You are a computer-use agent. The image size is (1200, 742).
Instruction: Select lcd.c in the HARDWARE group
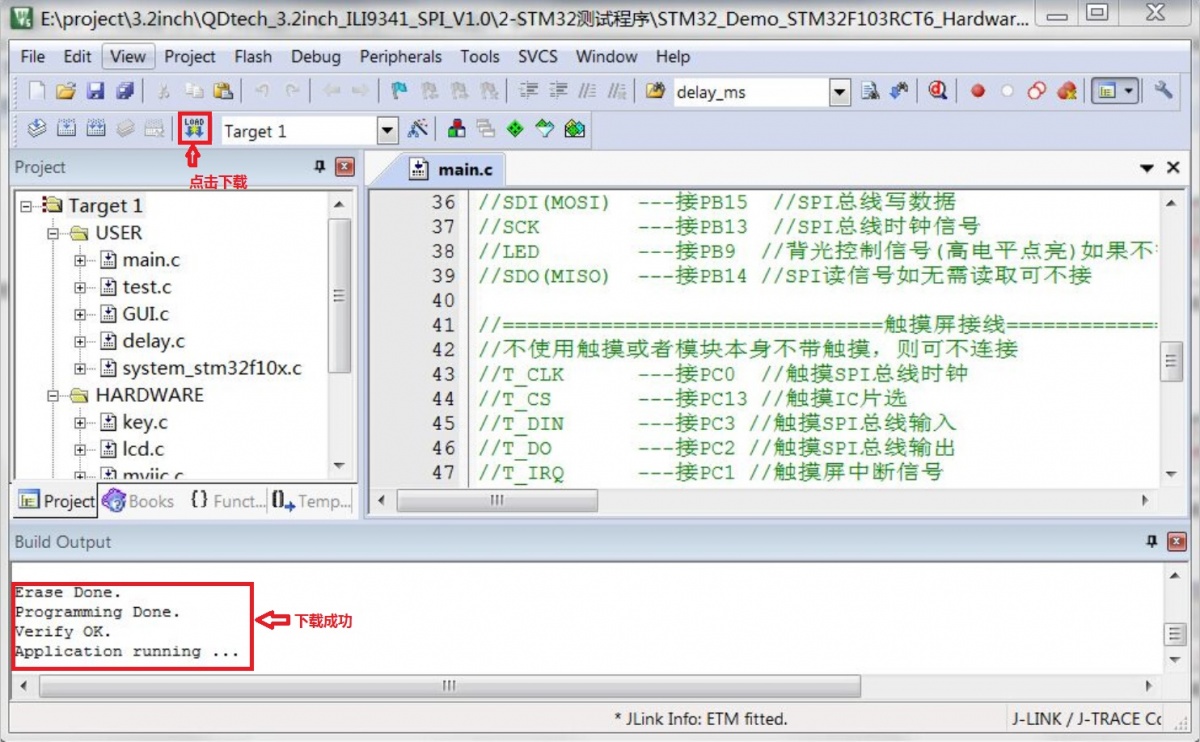143,449
